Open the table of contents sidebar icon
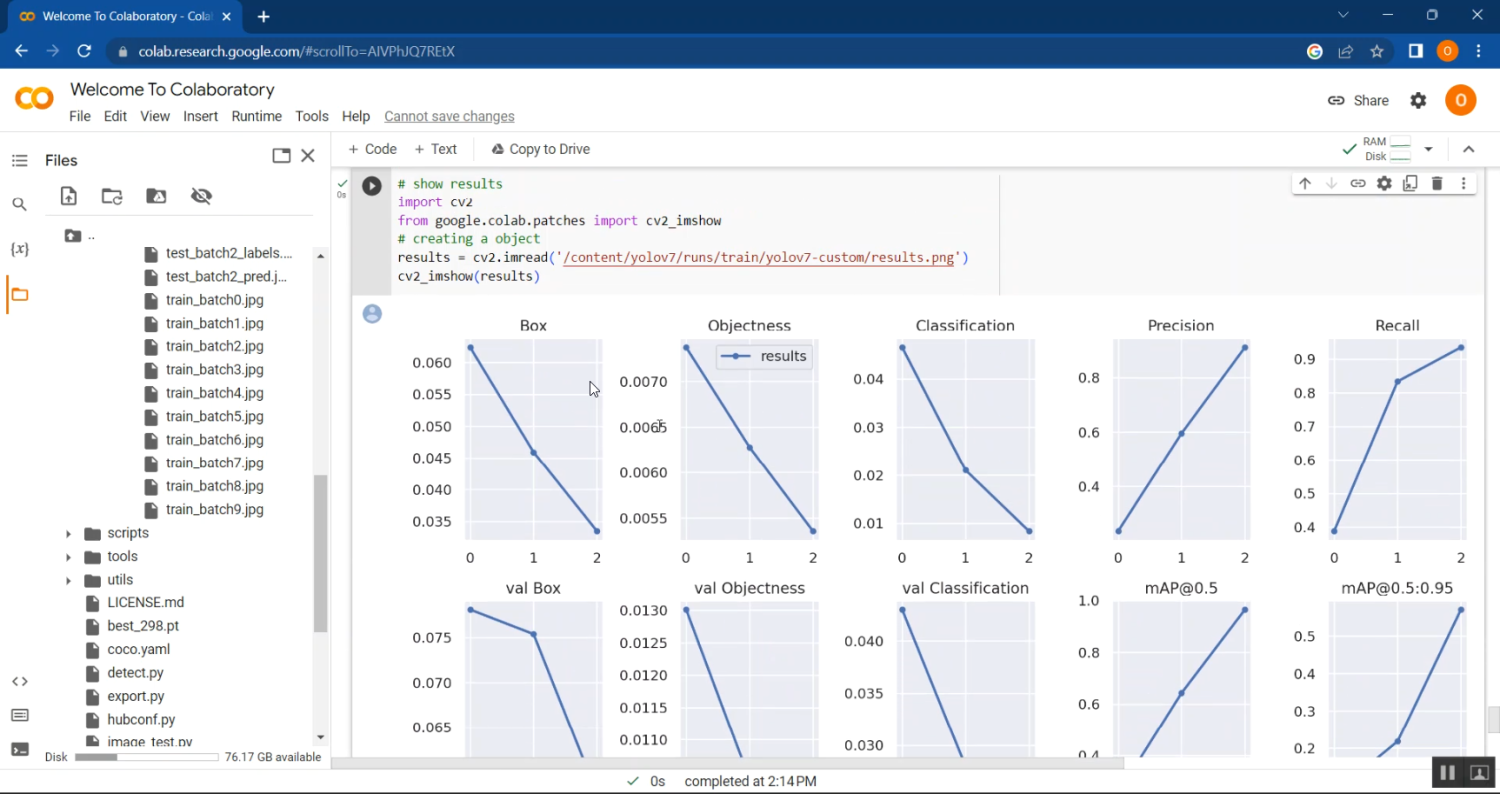Screen dimensions: 1500x794 19,160
